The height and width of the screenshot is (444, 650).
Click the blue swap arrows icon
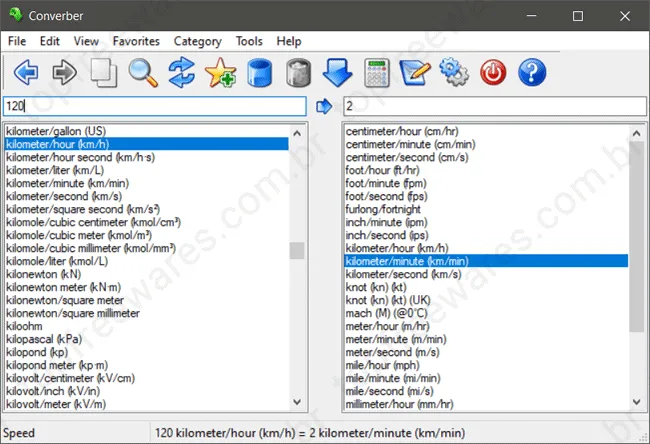click(182, 73)
